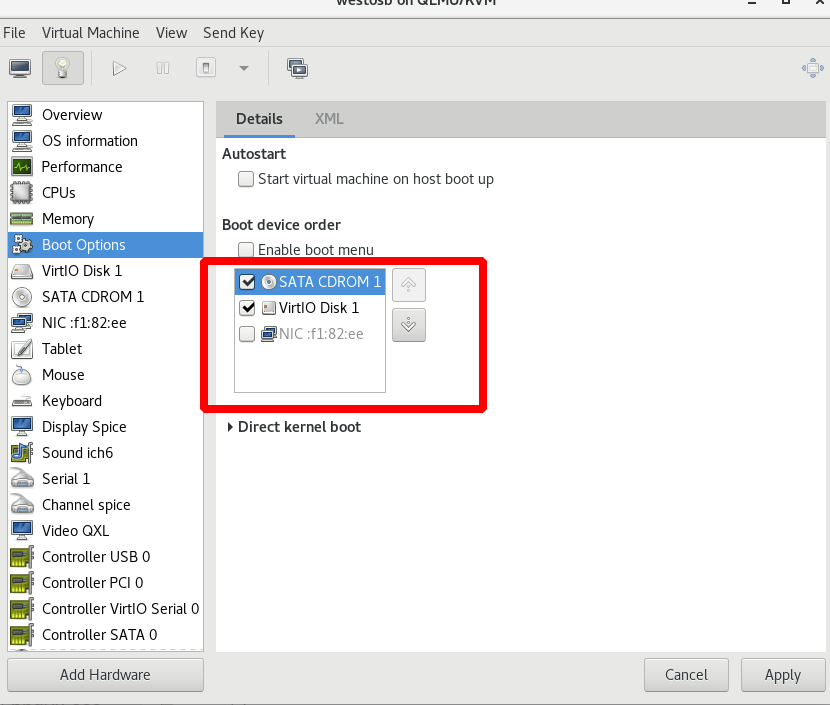Select Controller VirtIO Serial 0
830x705 pixels.
[x=106, y=609]
